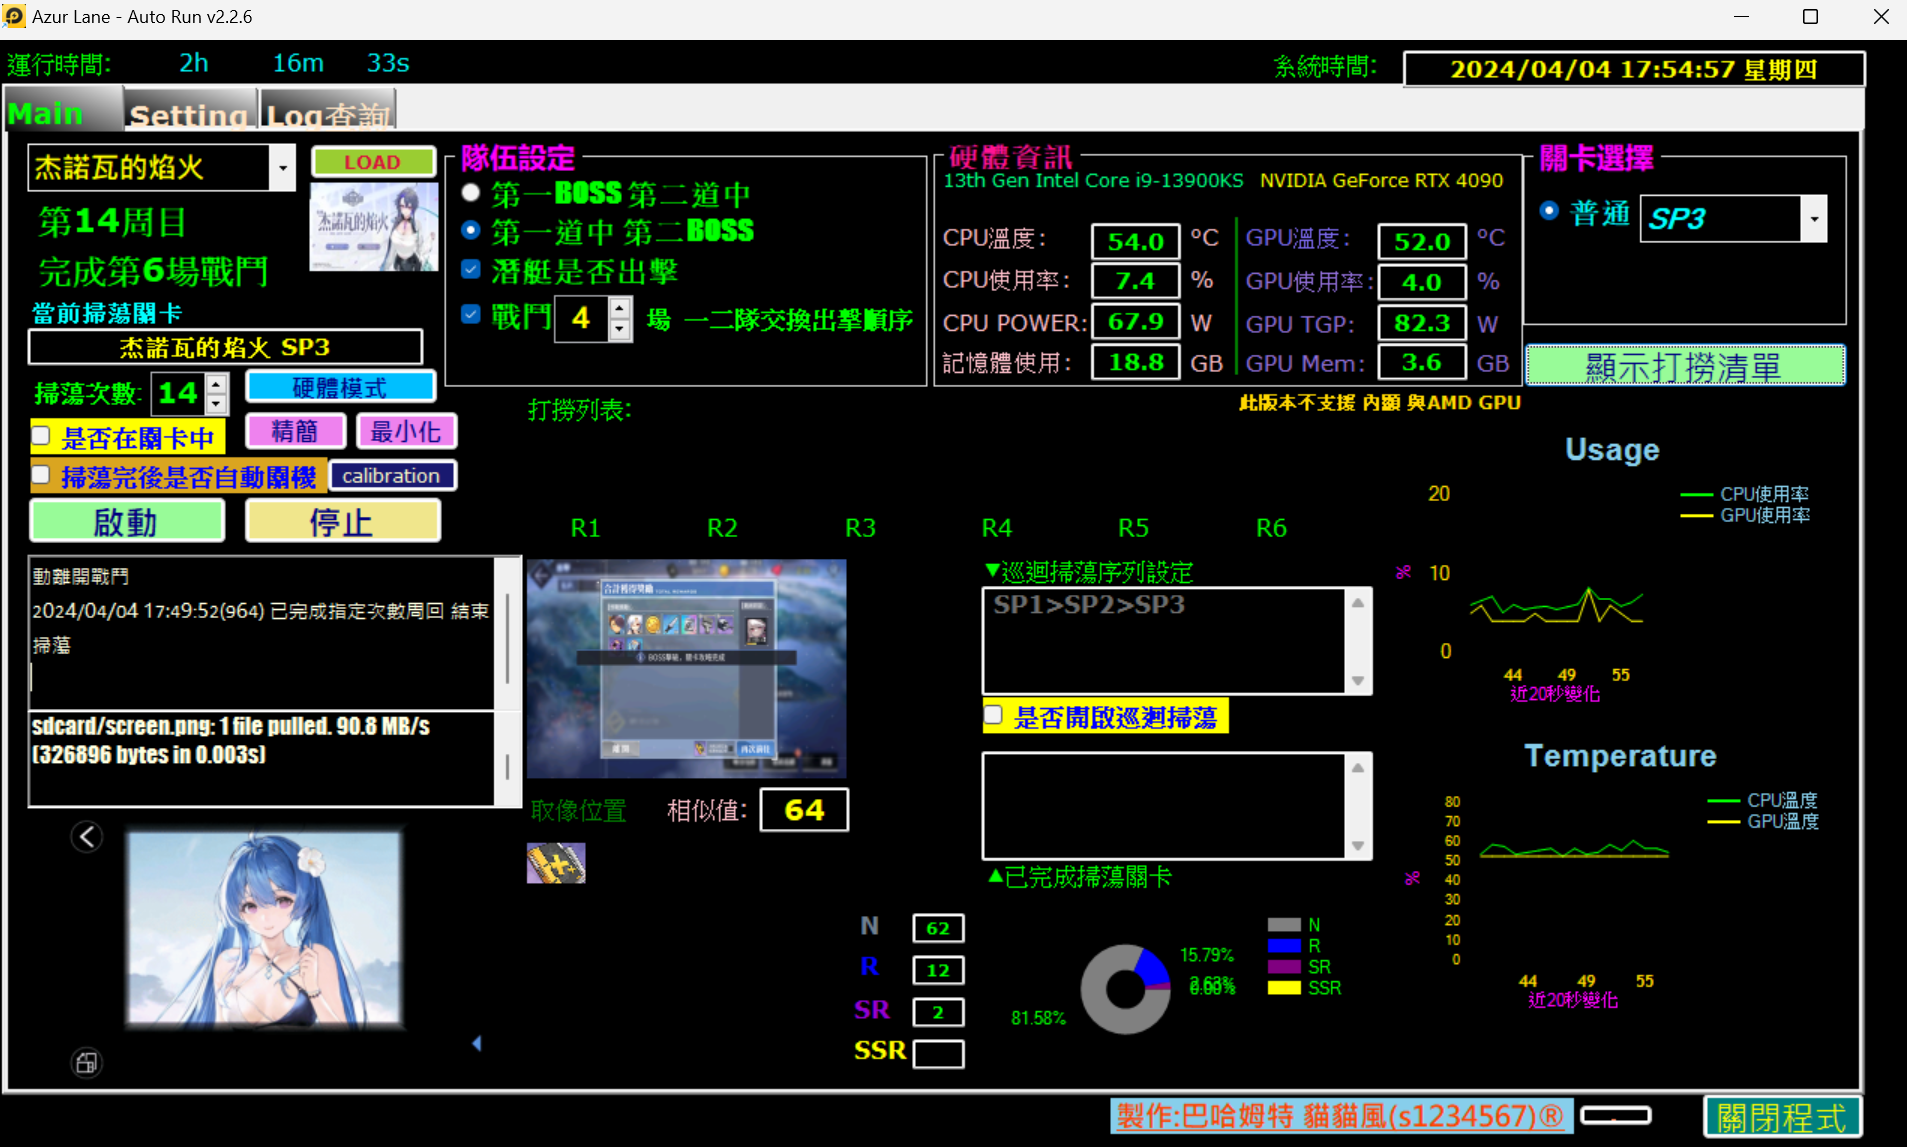
Task: Click the Azur Lane app icon in title bar
Action: tap(14, 17)
